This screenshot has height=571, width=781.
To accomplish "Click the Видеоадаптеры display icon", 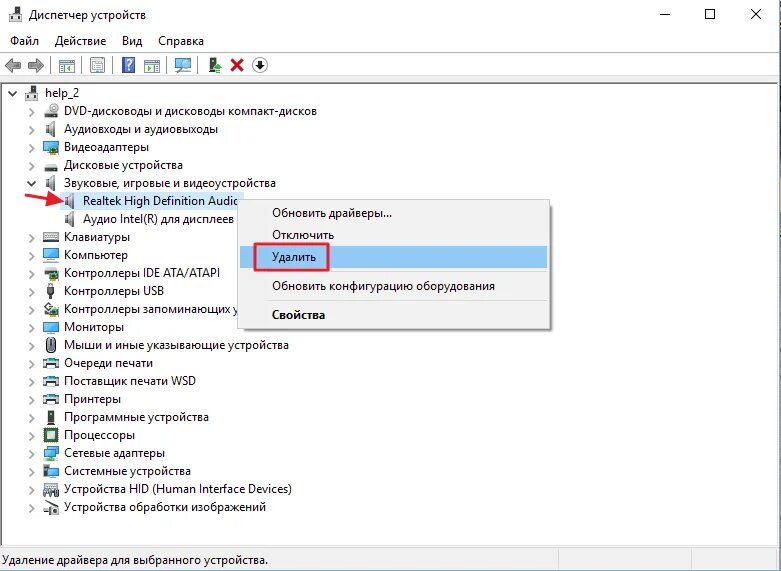I will [x=51, y=147].
